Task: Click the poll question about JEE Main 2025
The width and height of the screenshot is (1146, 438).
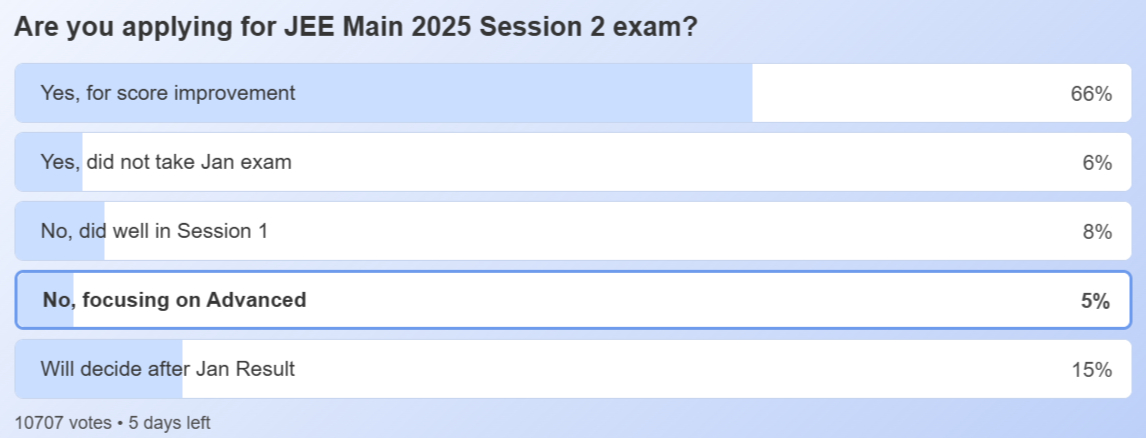Action: click(355, 28)
